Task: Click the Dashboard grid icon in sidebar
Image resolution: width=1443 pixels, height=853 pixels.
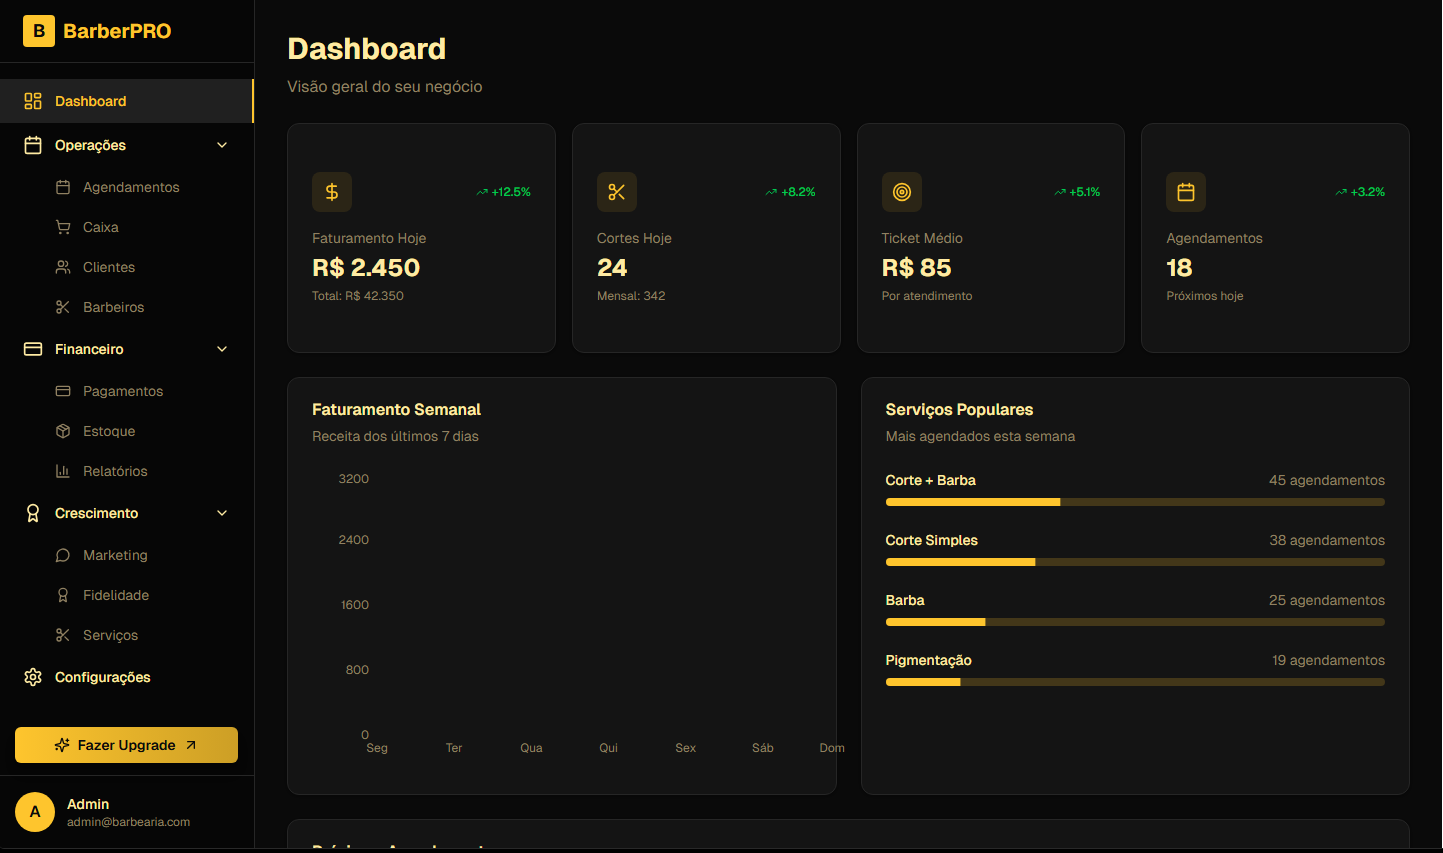Action: (x=33, y=101)
